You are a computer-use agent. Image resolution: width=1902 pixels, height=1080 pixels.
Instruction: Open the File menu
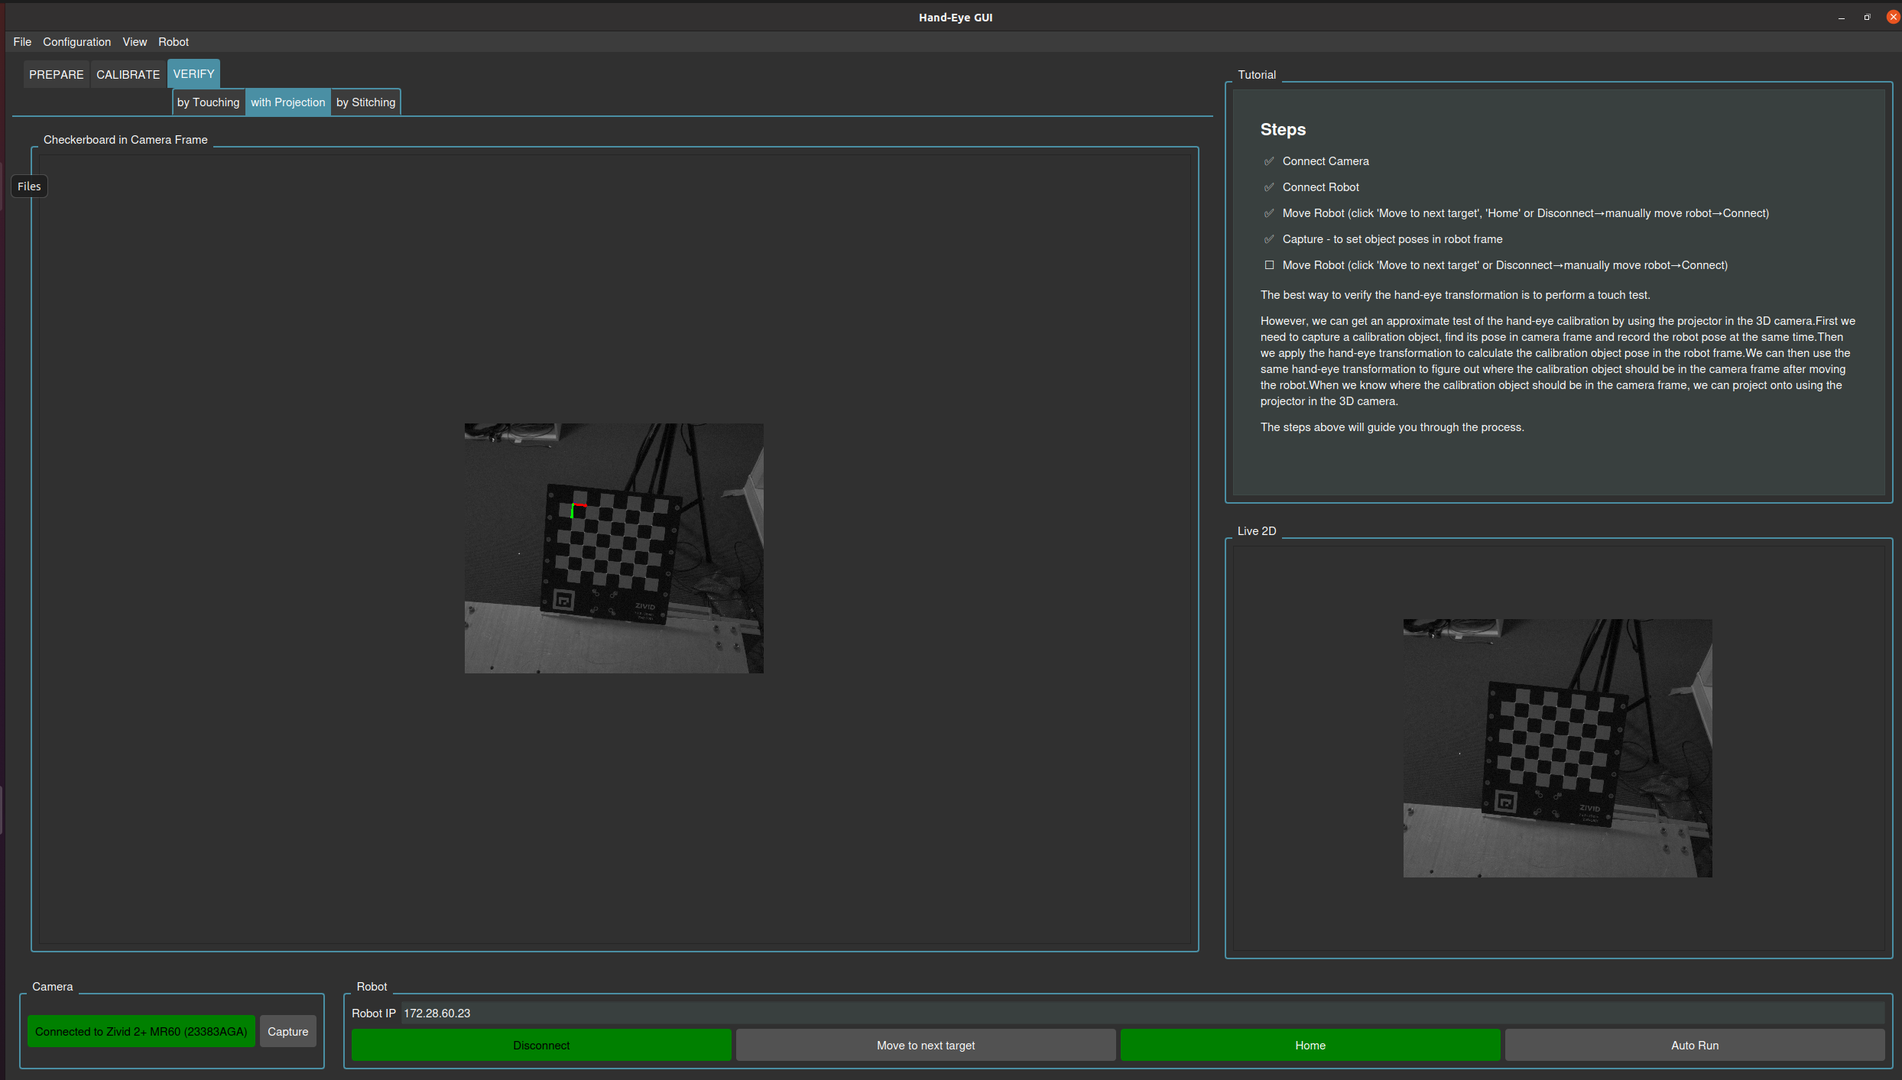pyautogui.click(x=22, y=42)
